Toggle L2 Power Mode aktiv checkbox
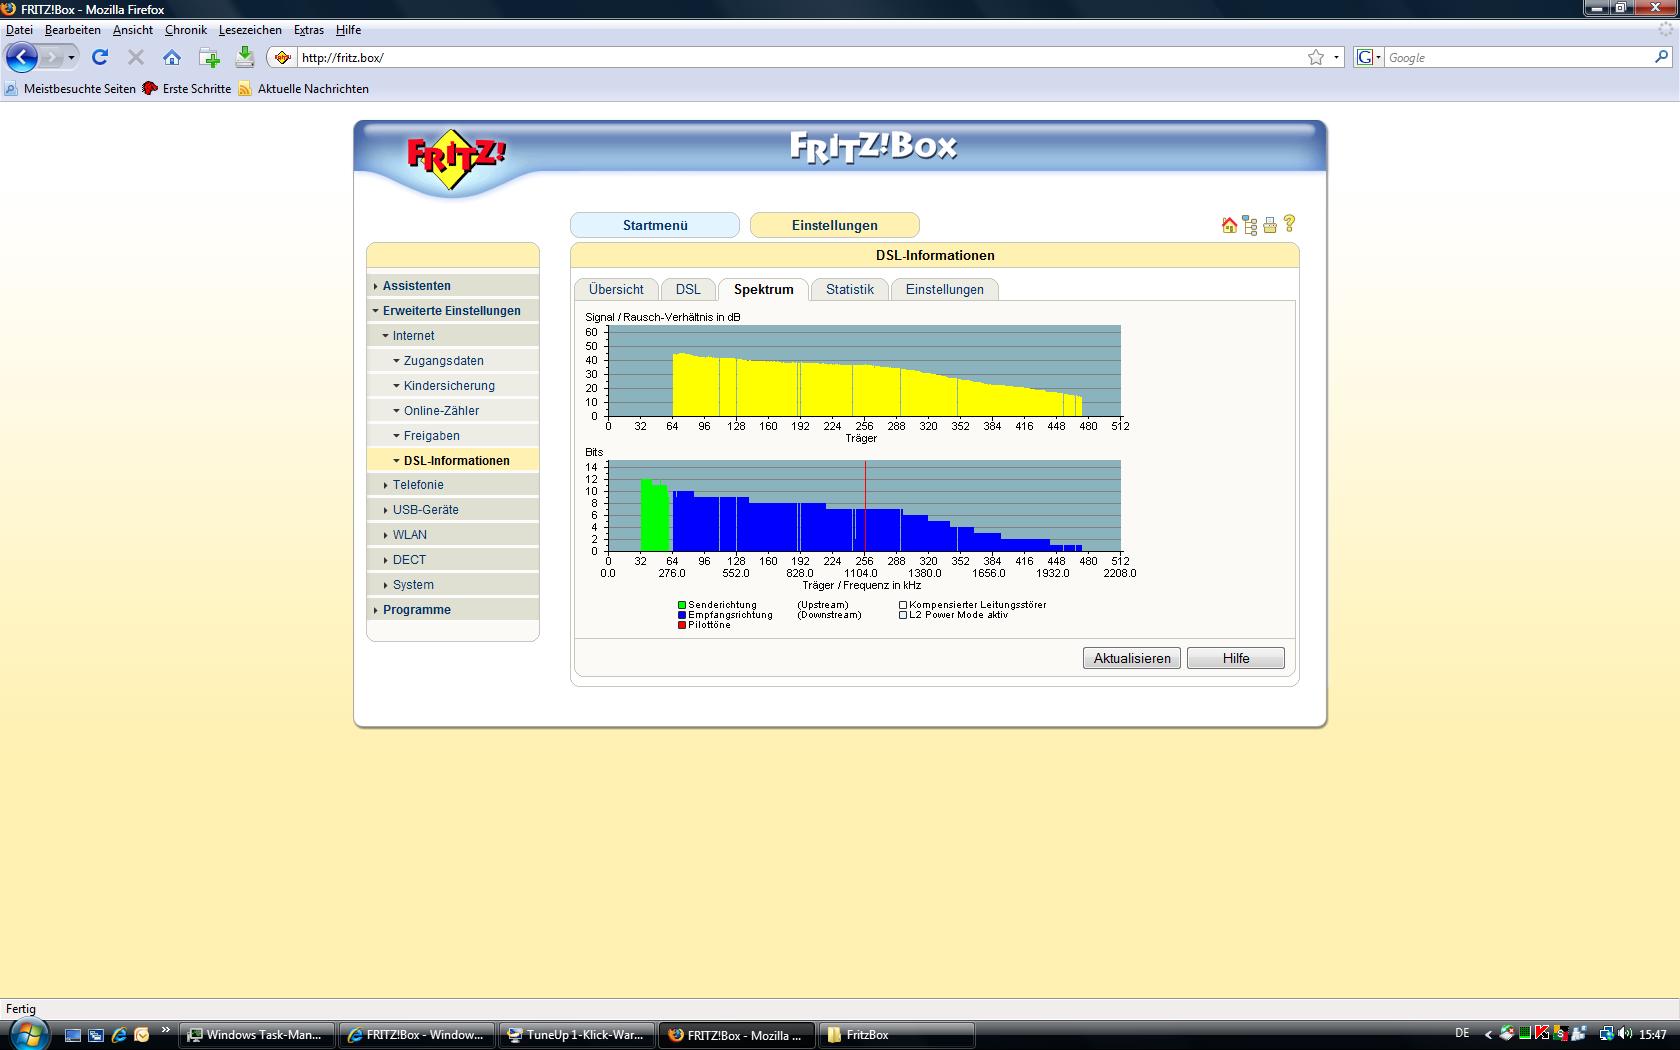This screenshot has height=1050, width=1680. point(903,615)
